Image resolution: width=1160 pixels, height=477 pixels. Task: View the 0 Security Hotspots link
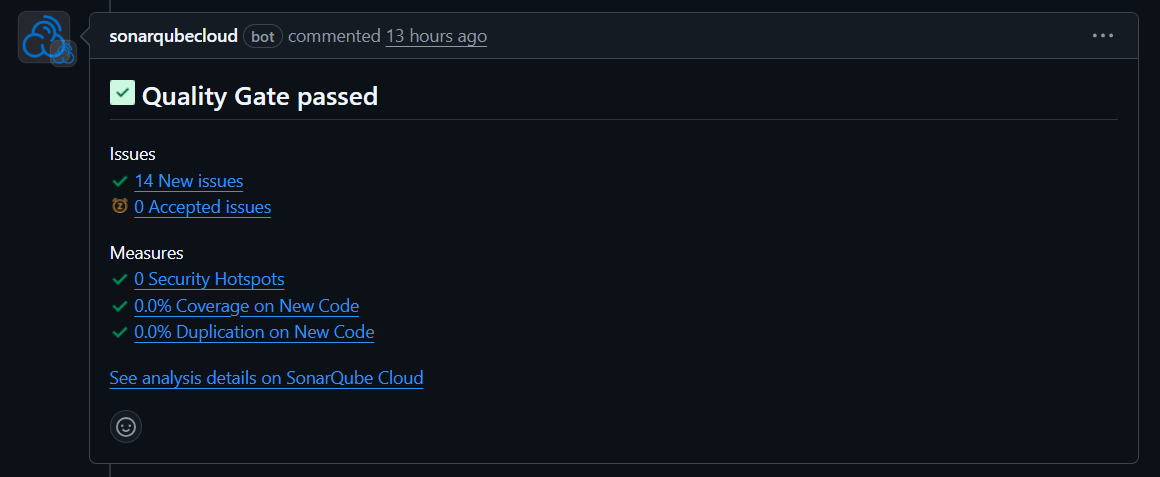tap(209, 280)
